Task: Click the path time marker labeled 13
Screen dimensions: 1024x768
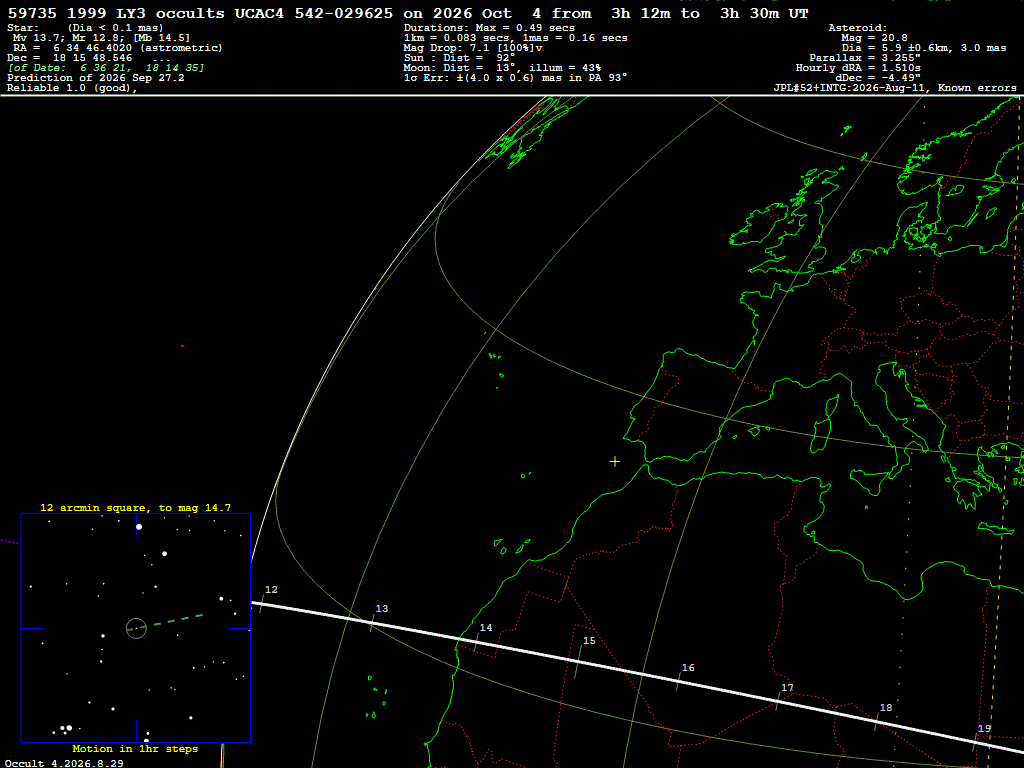Action: pyautogui.click(x=372, y=622)
